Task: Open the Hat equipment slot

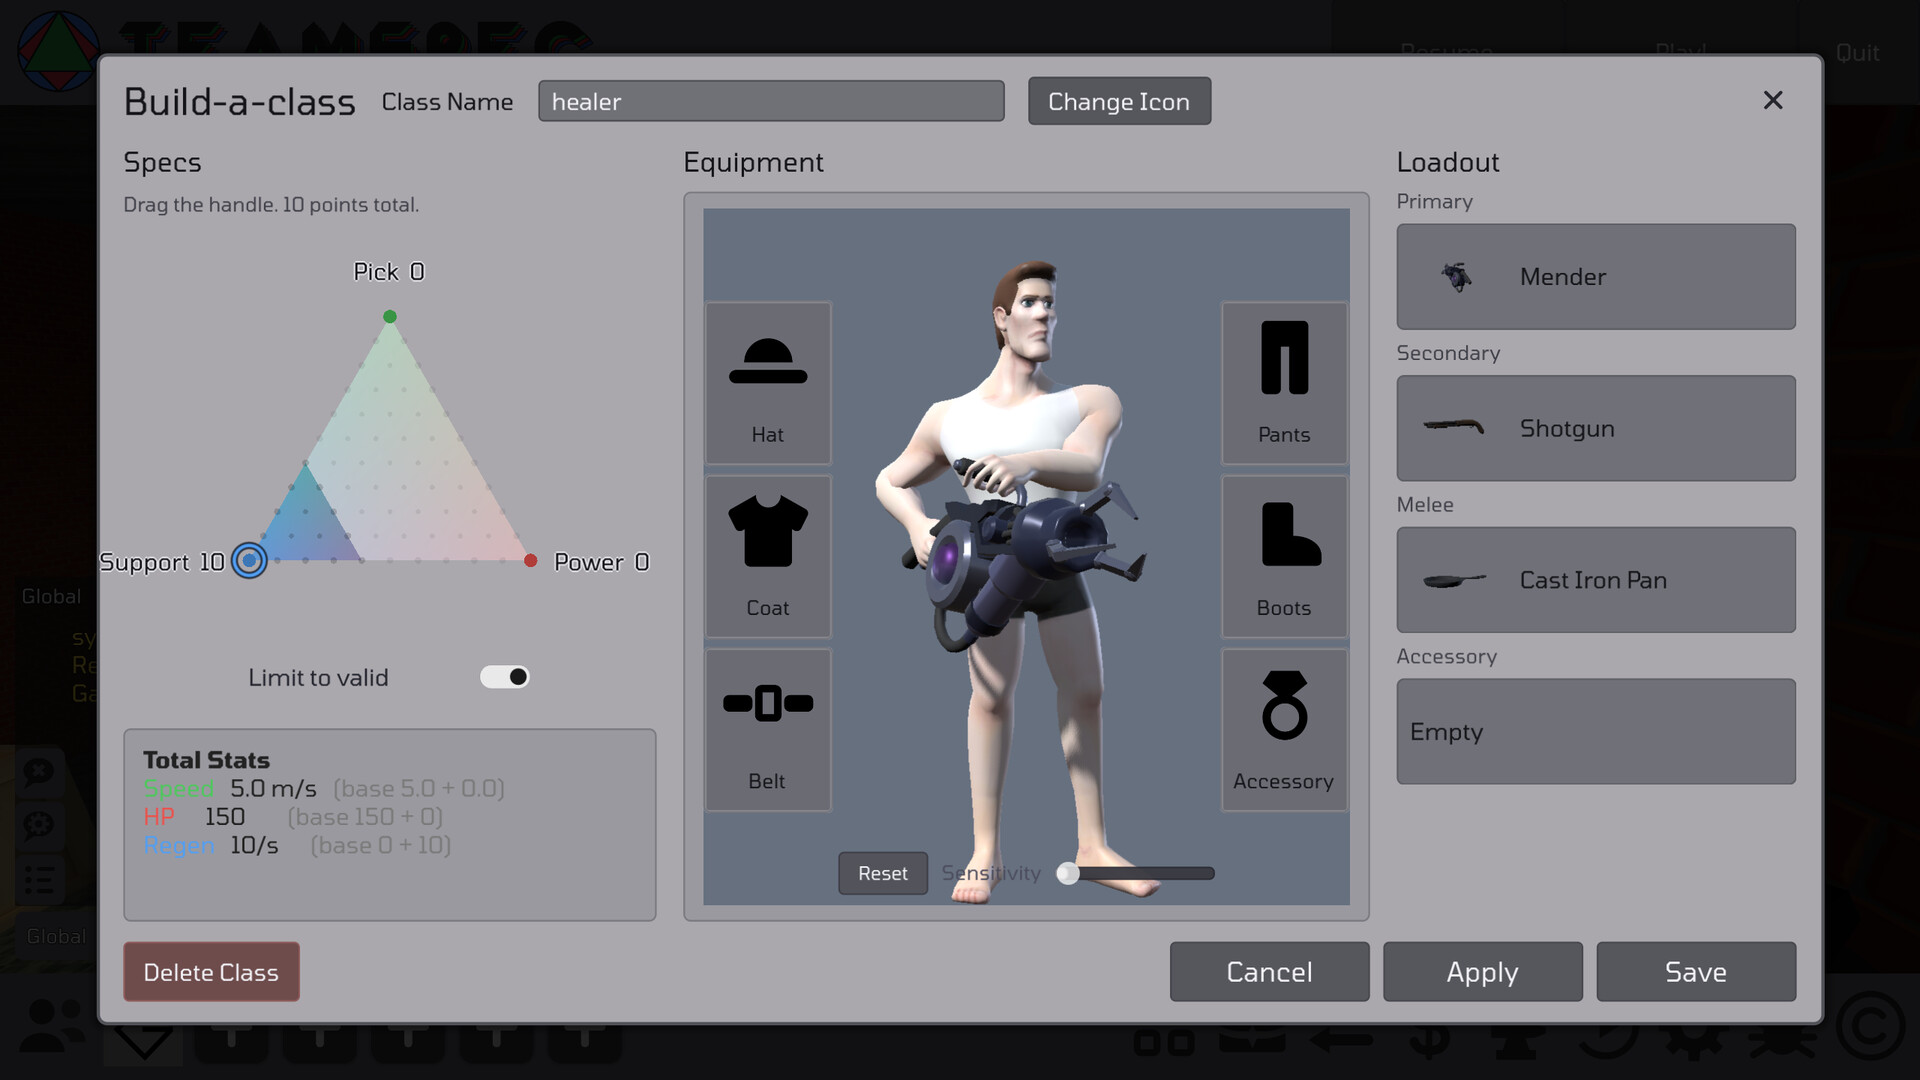Action: pos(768,383)
